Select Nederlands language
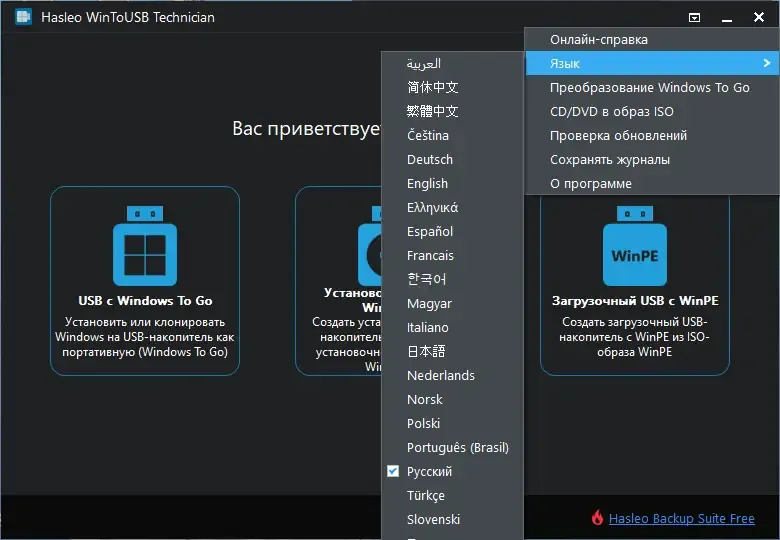 tap(452, 375)
